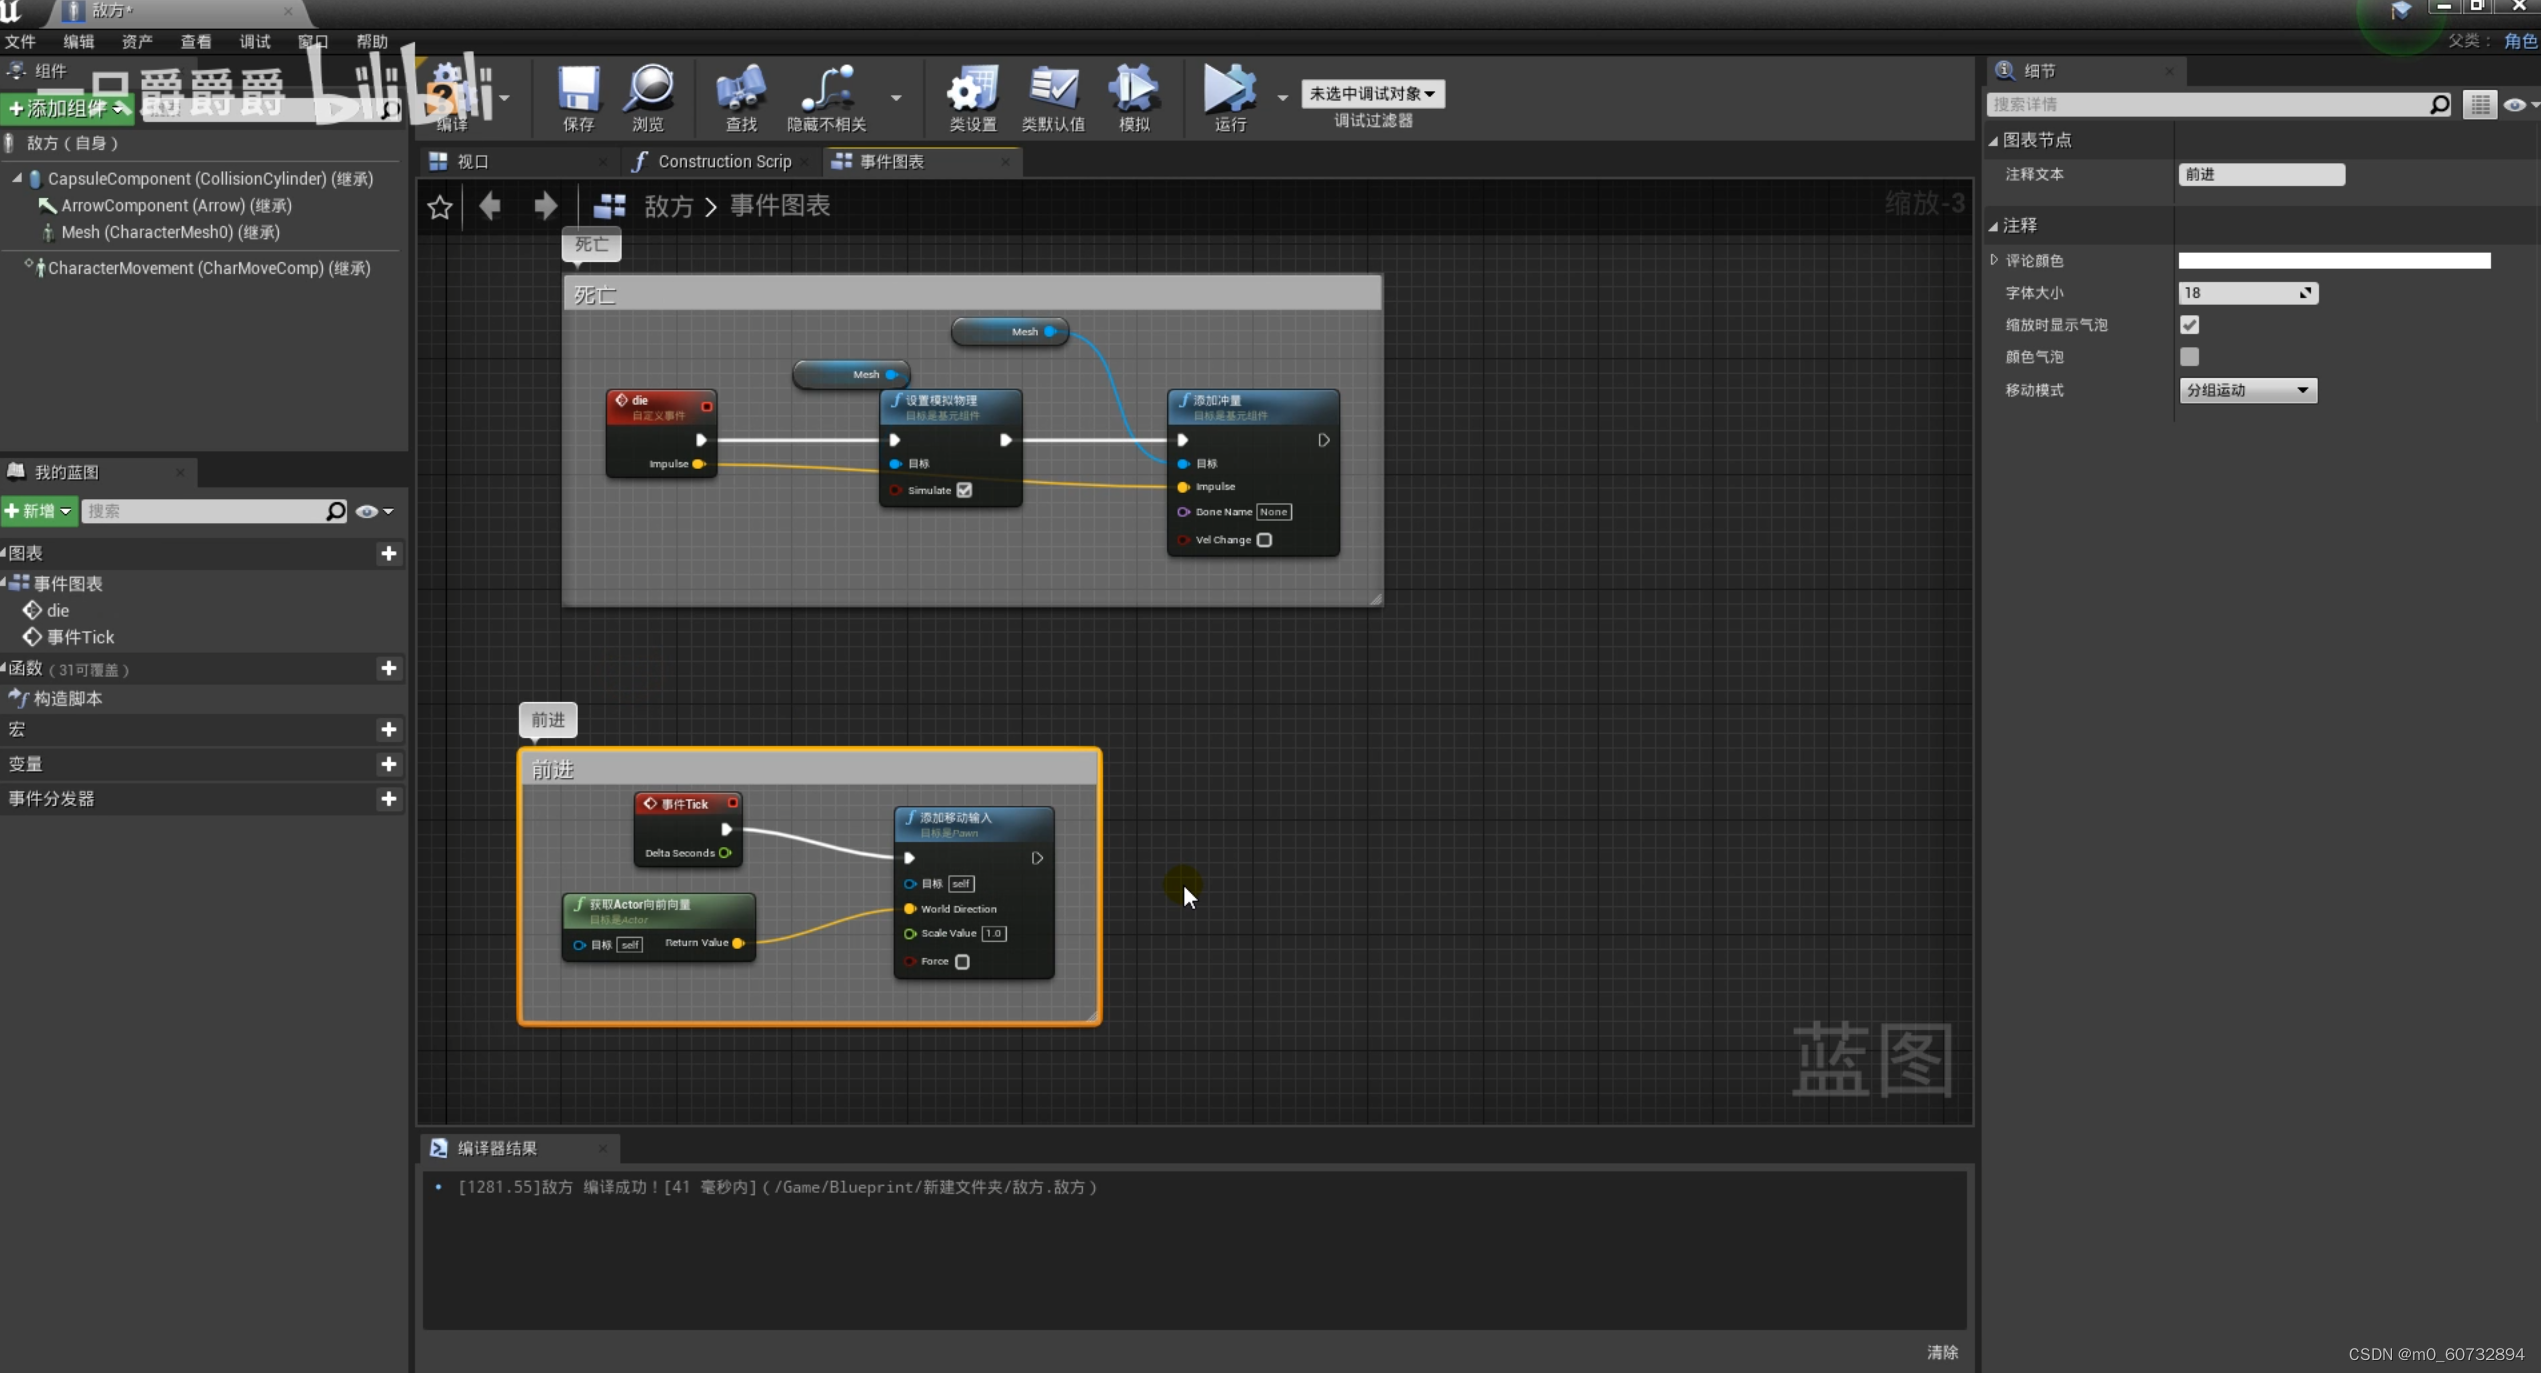Click the 颜色气泡 color swatch
The width and height of the screenshot is (2541, 1373).
pos(2191,357)
